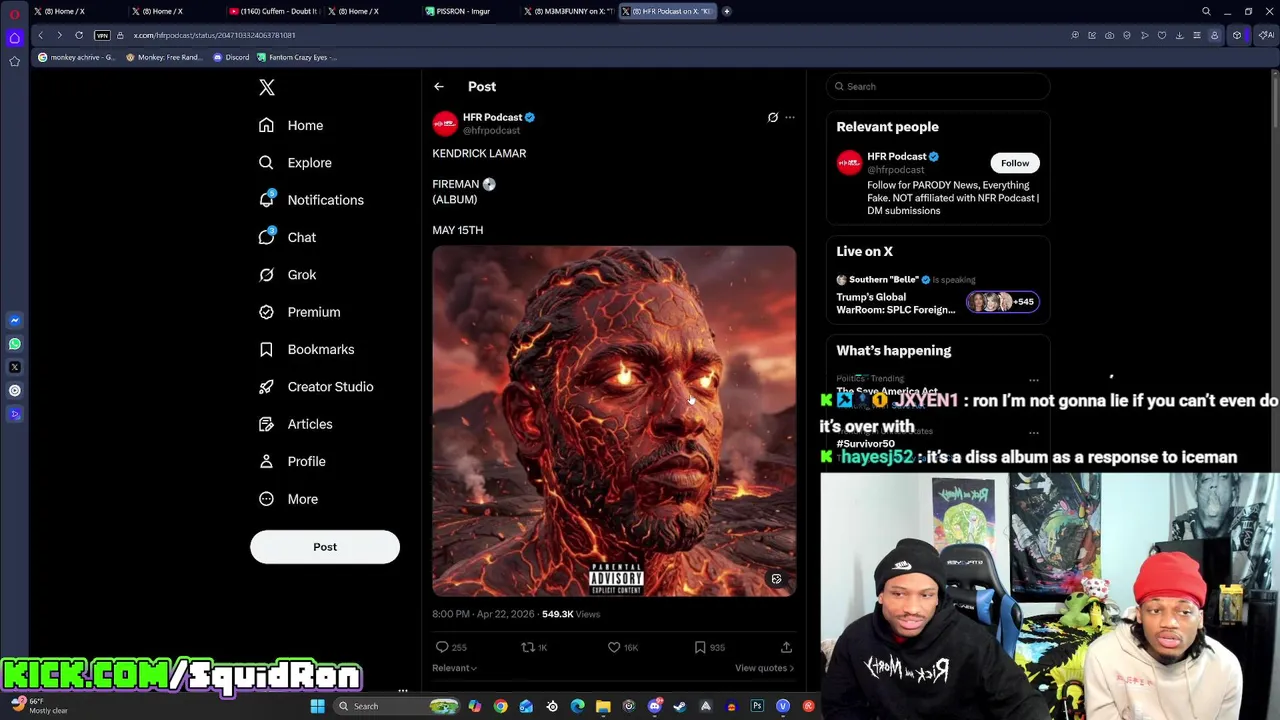Image resolution: width=1280 pixels, height=720 pixels.
Task: Open Creator Studio in the sidebar
Action: 315,386
